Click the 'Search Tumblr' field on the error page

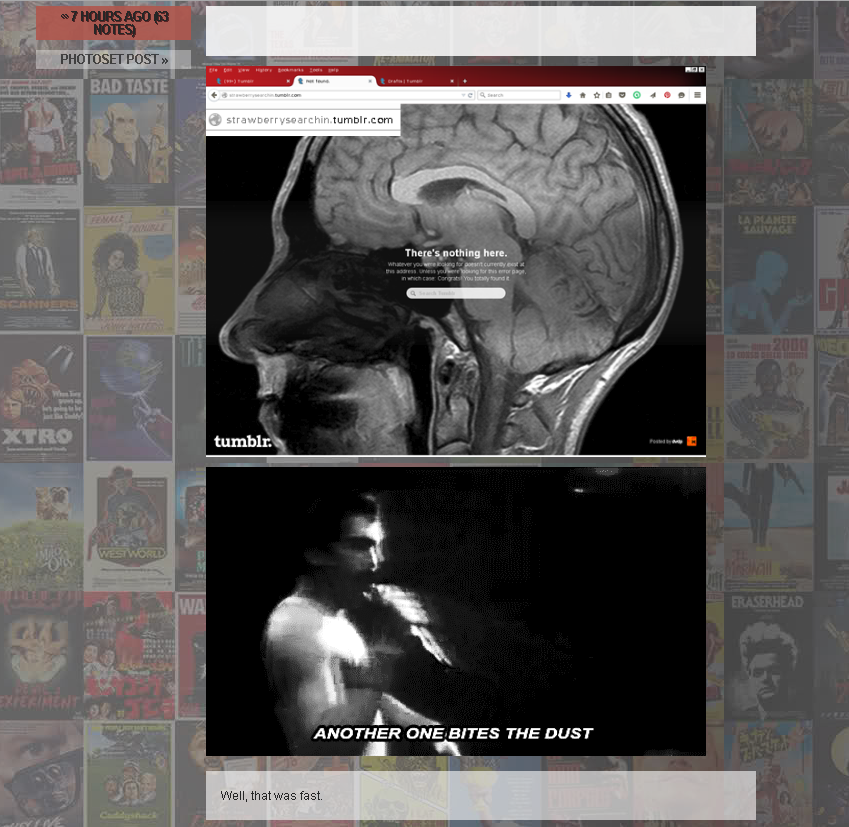click(x=456, y=293)
